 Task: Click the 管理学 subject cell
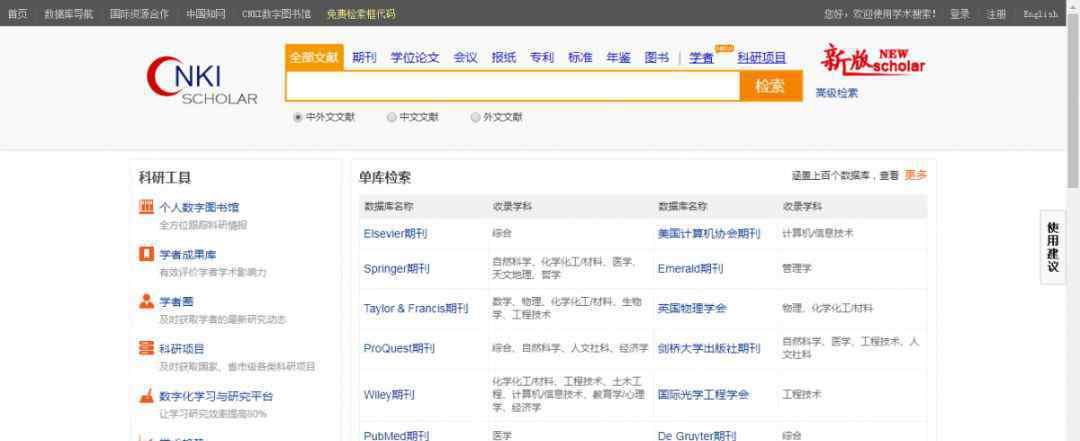(x=797, y=268)
